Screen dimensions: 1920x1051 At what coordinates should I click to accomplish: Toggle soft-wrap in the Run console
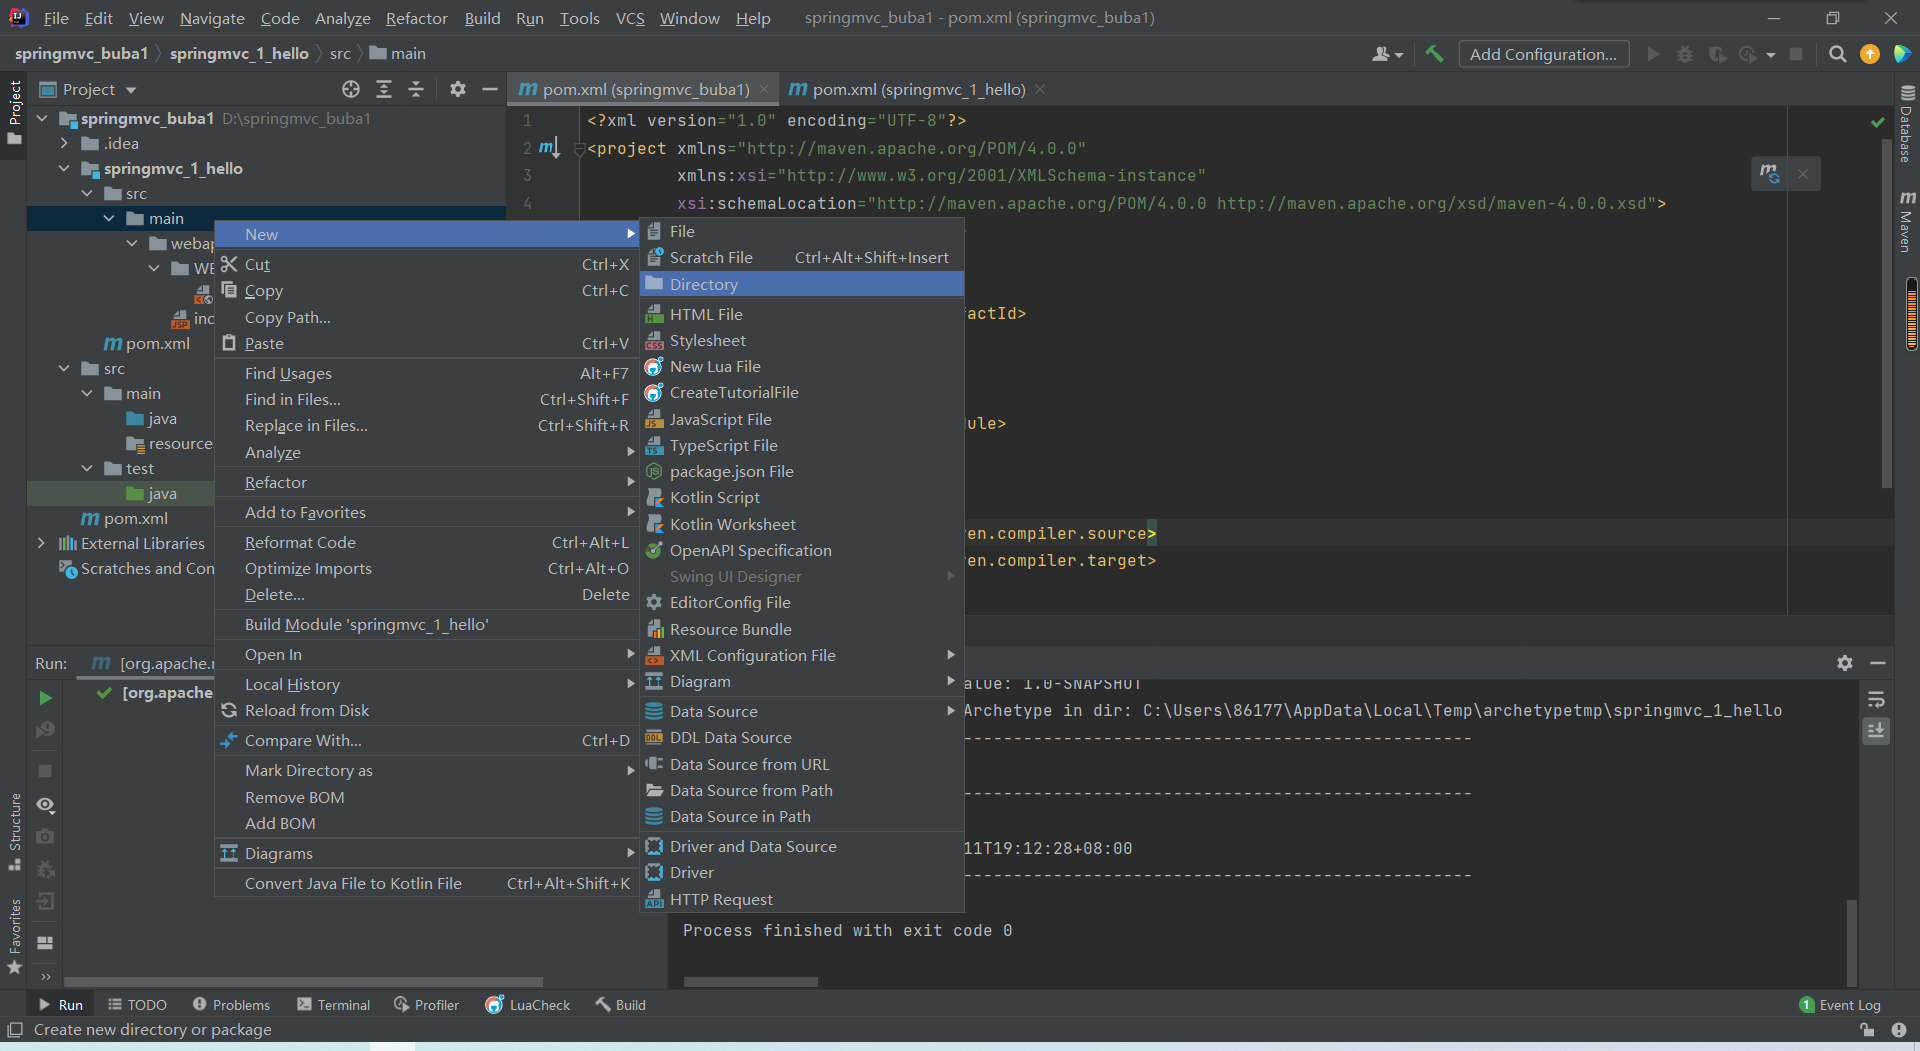1877,698
